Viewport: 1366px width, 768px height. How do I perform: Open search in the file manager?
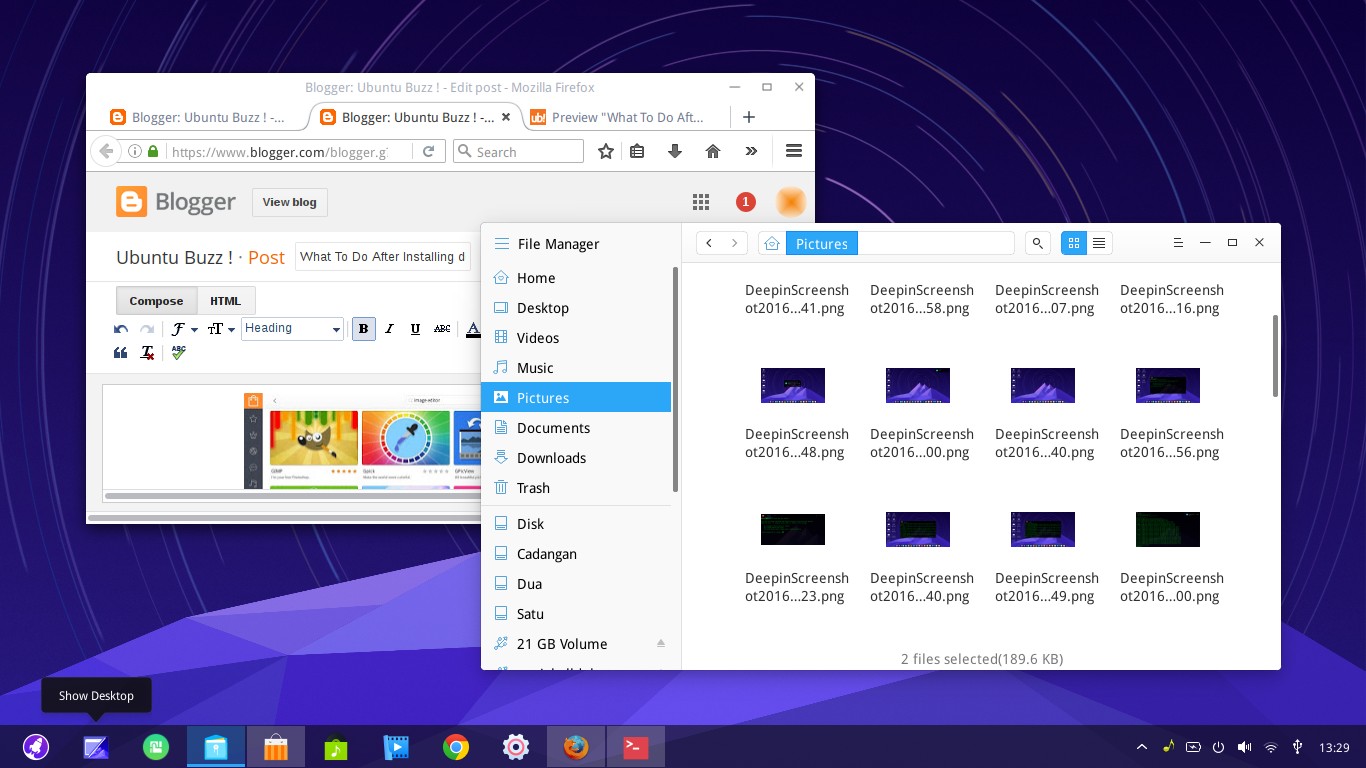(1037, 243)
